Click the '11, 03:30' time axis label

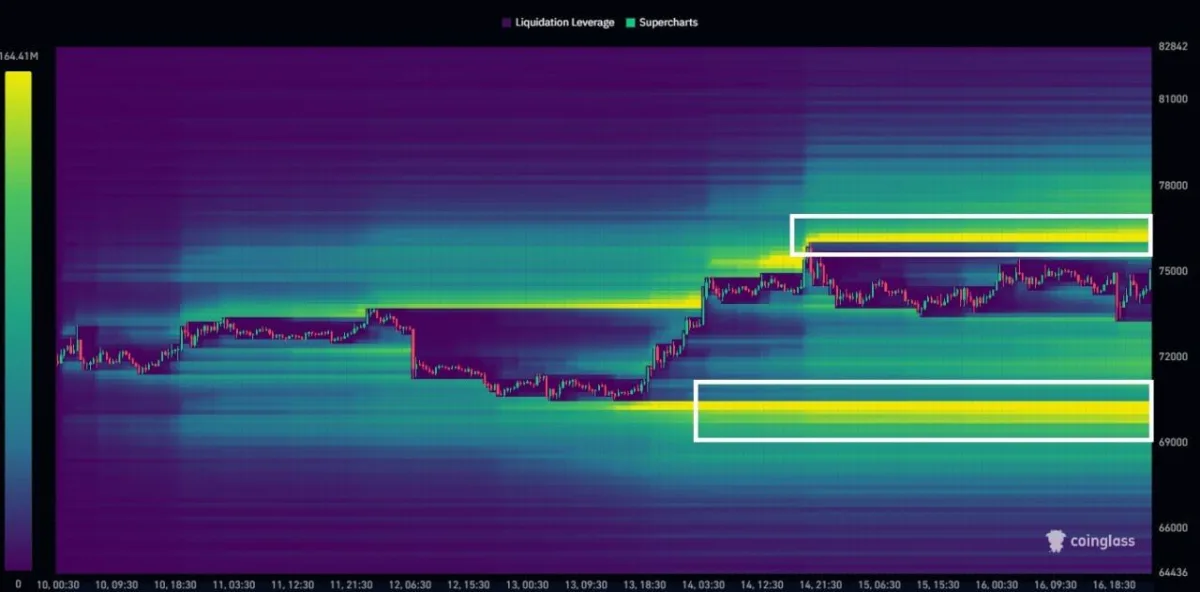[233, 583]
